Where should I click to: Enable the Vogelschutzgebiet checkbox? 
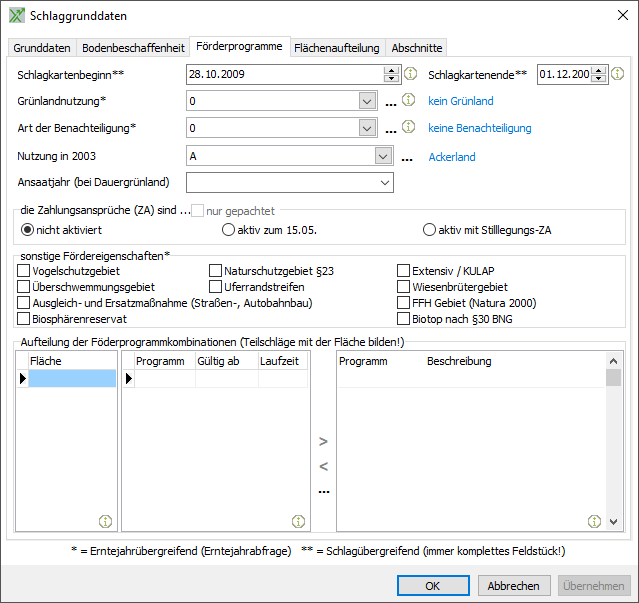pyautogui.click(x=24, y=271)
